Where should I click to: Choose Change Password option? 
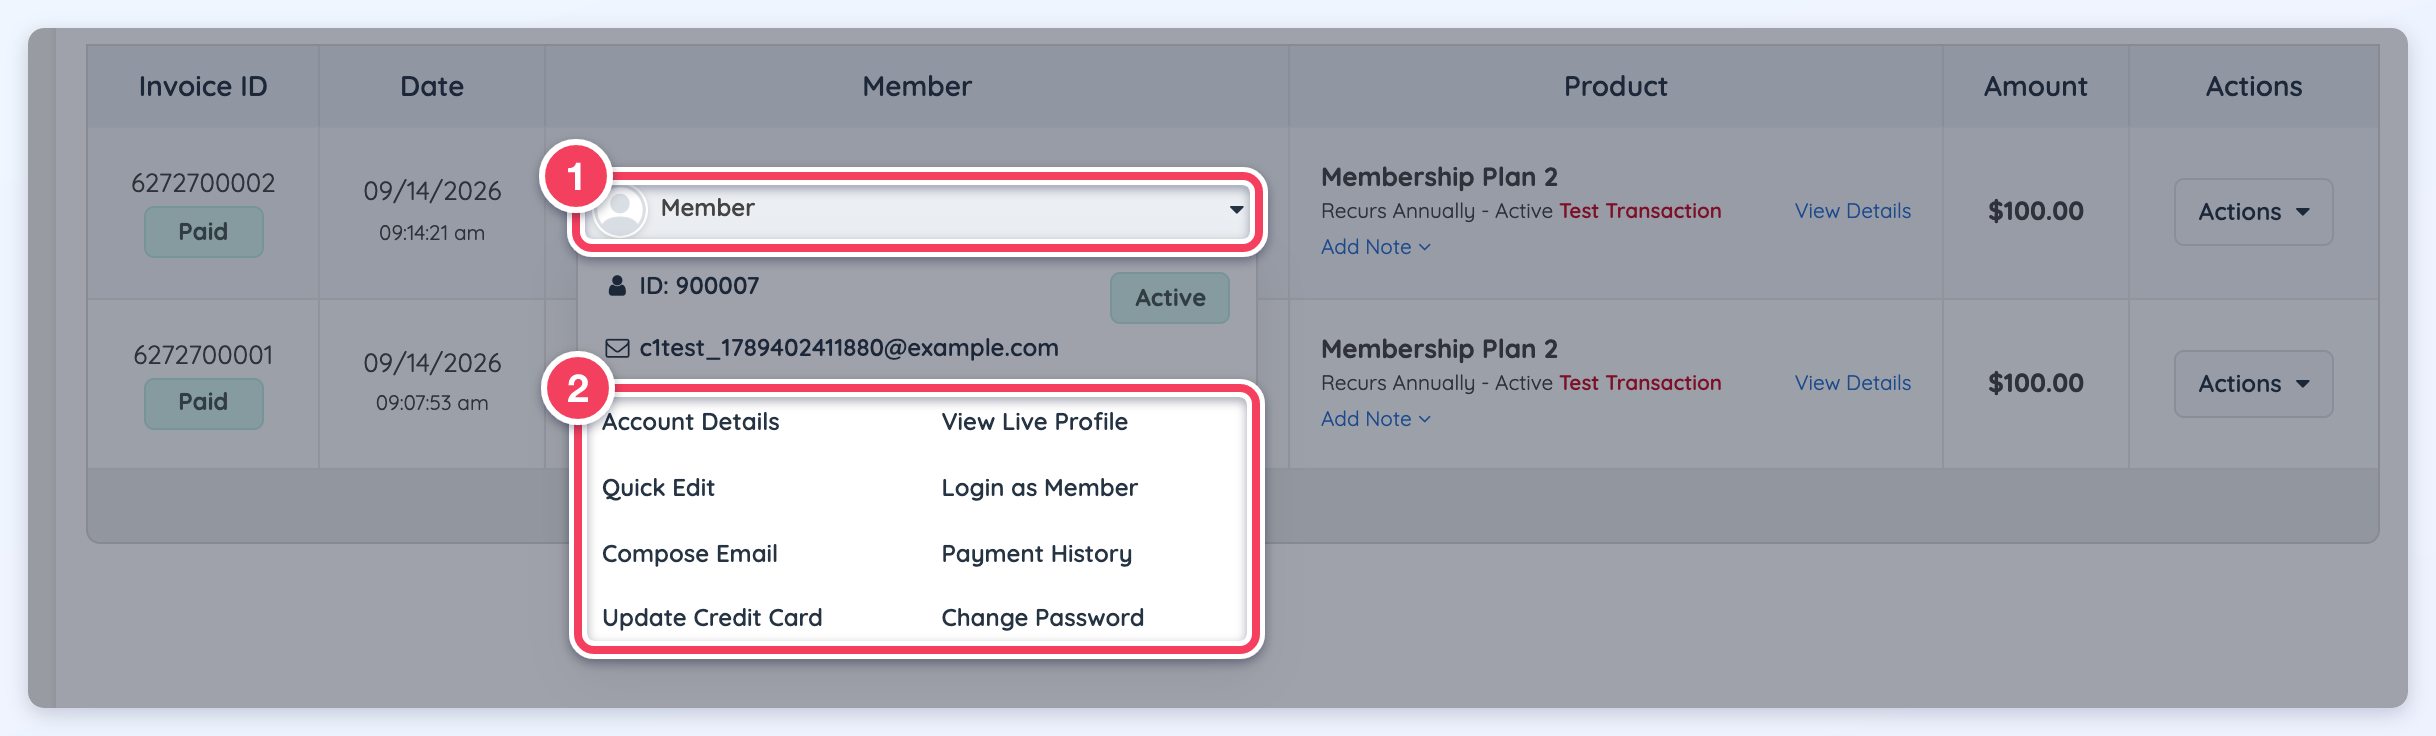pyautogui.click(x=1042, y=618)
